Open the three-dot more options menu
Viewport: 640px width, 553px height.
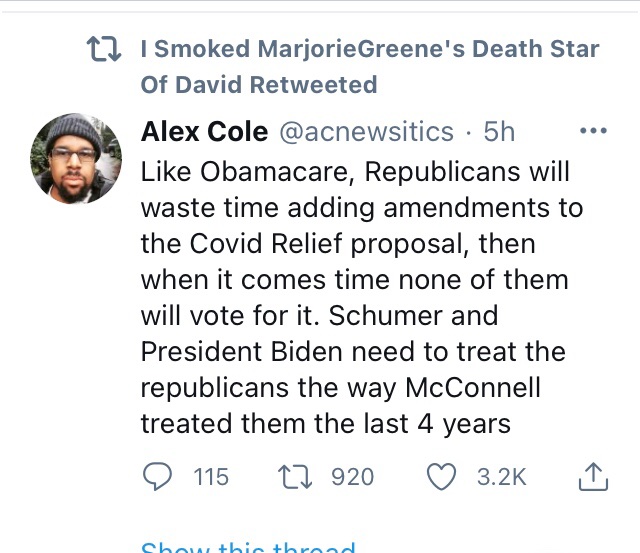(x=594, y=131)
